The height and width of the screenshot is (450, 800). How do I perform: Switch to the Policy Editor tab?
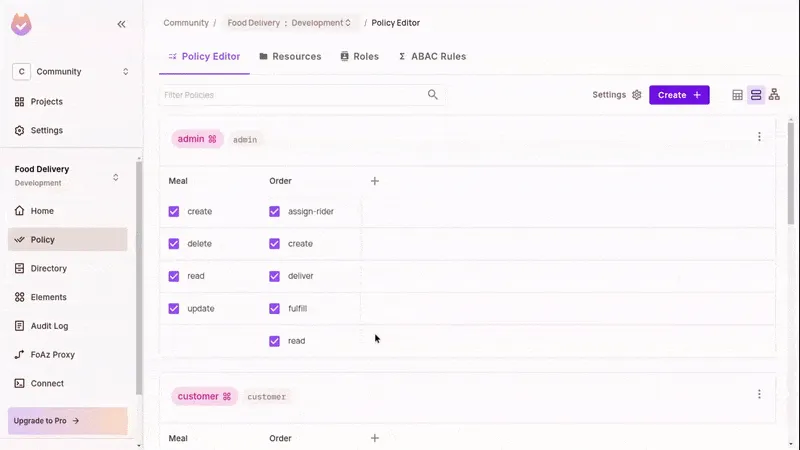coord(204,57)
